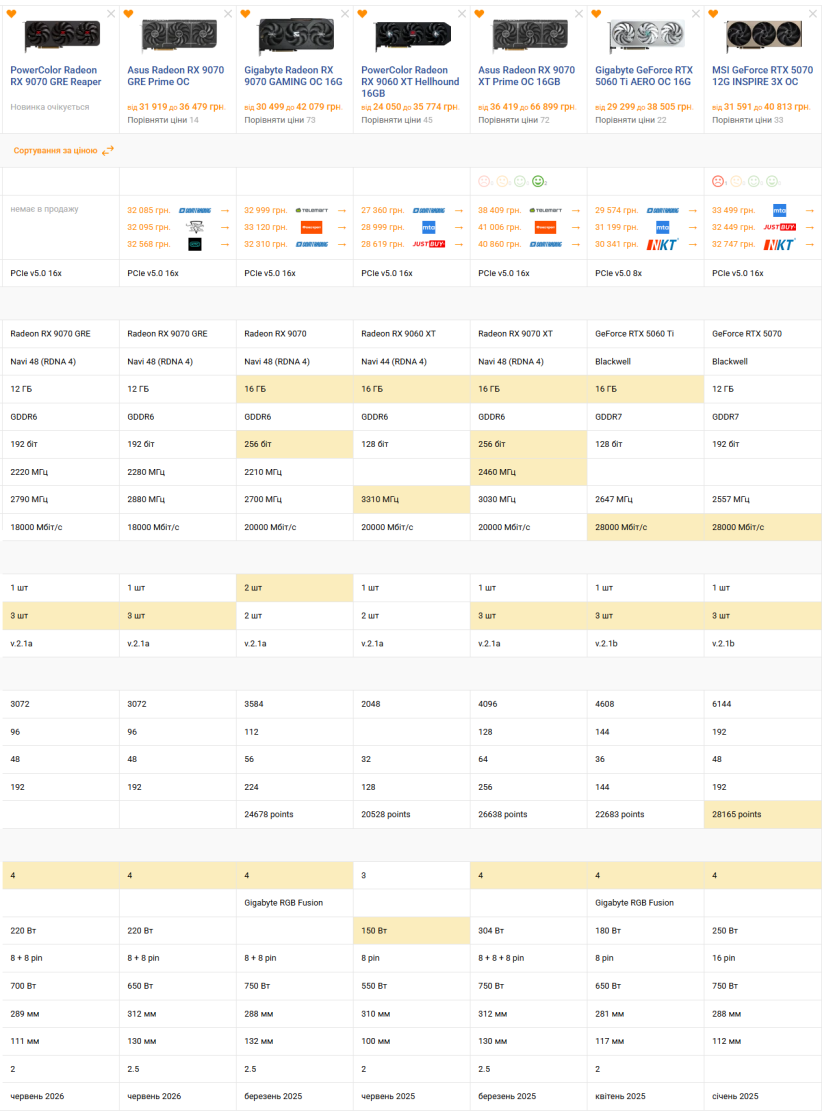Viewport: 835px width, 1116px height.
Task: Click the Telemart logo beside 38 409 грн.
Action: pyautogui.click(x=545, y=211)
